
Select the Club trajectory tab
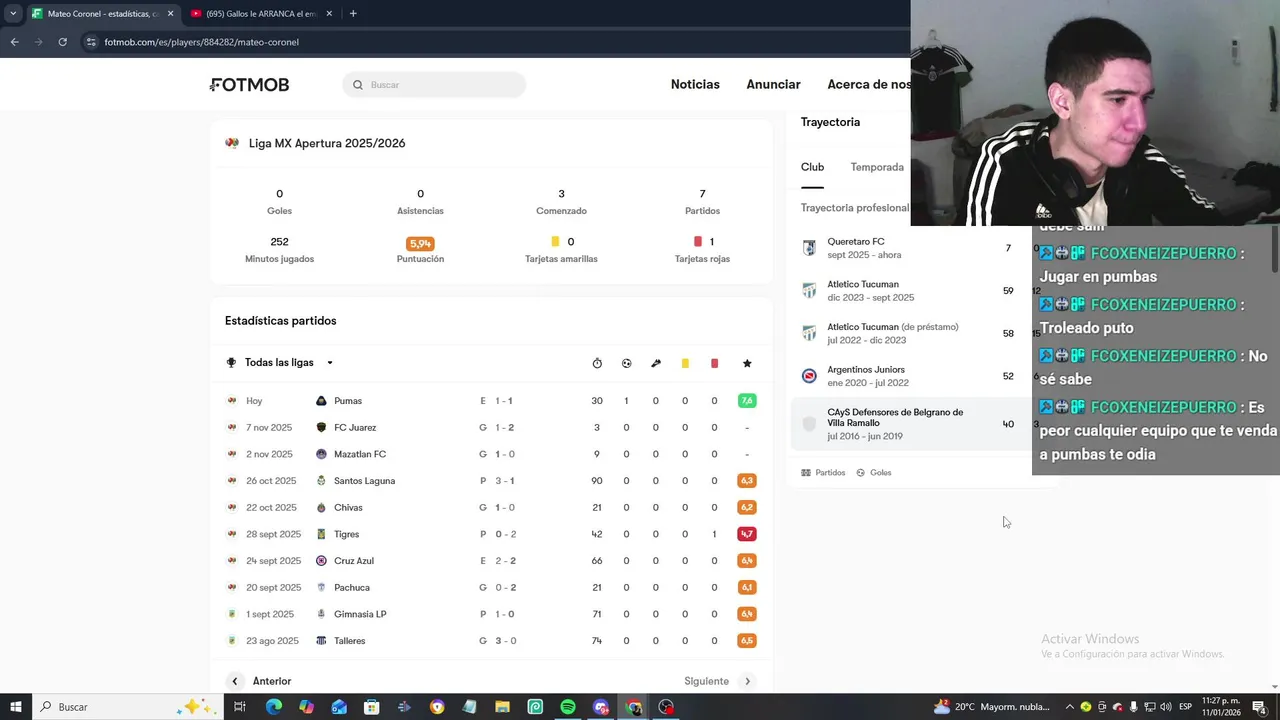click(x=812, y=167)
